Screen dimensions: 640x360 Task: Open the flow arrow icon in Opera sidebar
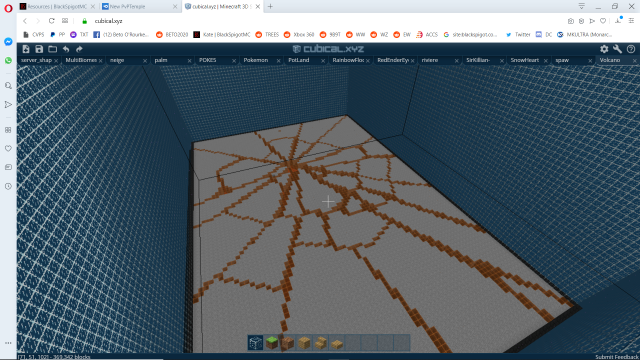[8, 104]
